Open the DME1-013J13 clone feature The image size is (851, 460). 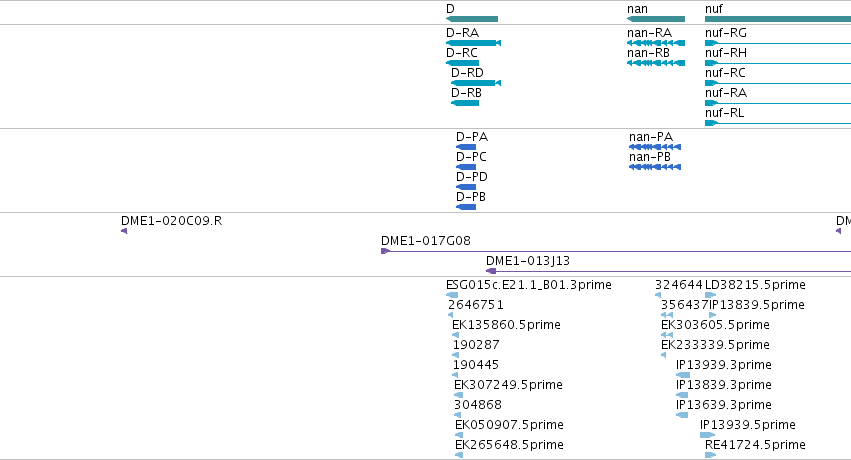[668, 271]
